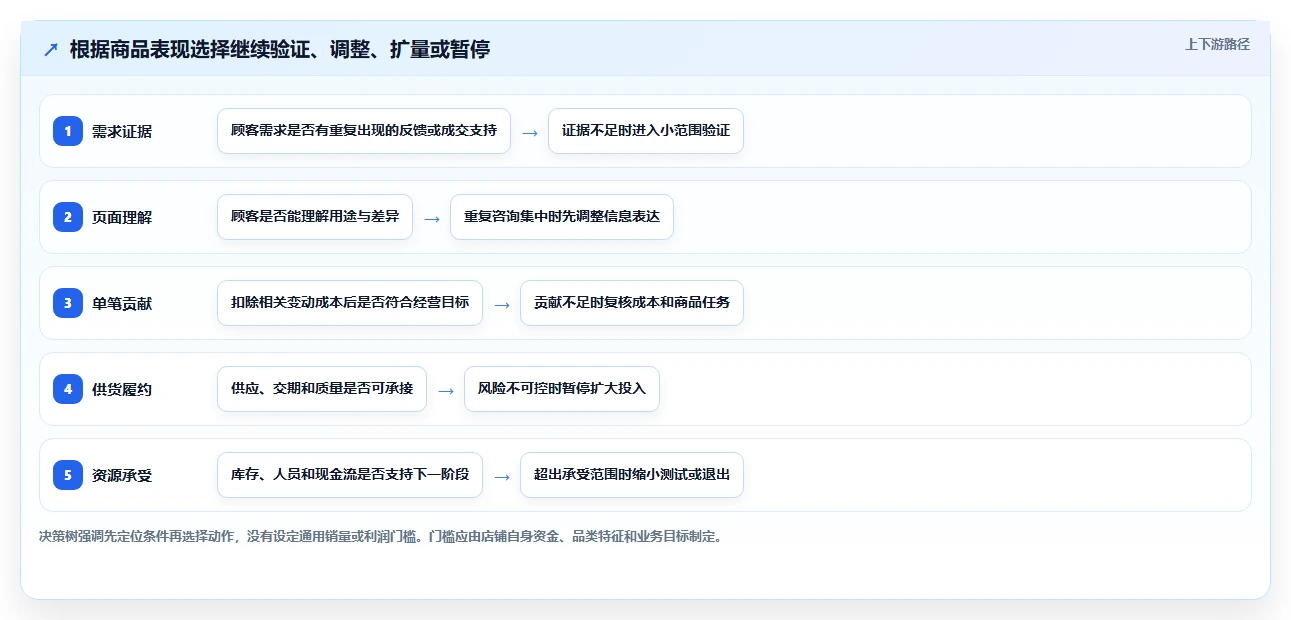Click the footnote starting with 决策树强调先定位条件

point(381,536)
